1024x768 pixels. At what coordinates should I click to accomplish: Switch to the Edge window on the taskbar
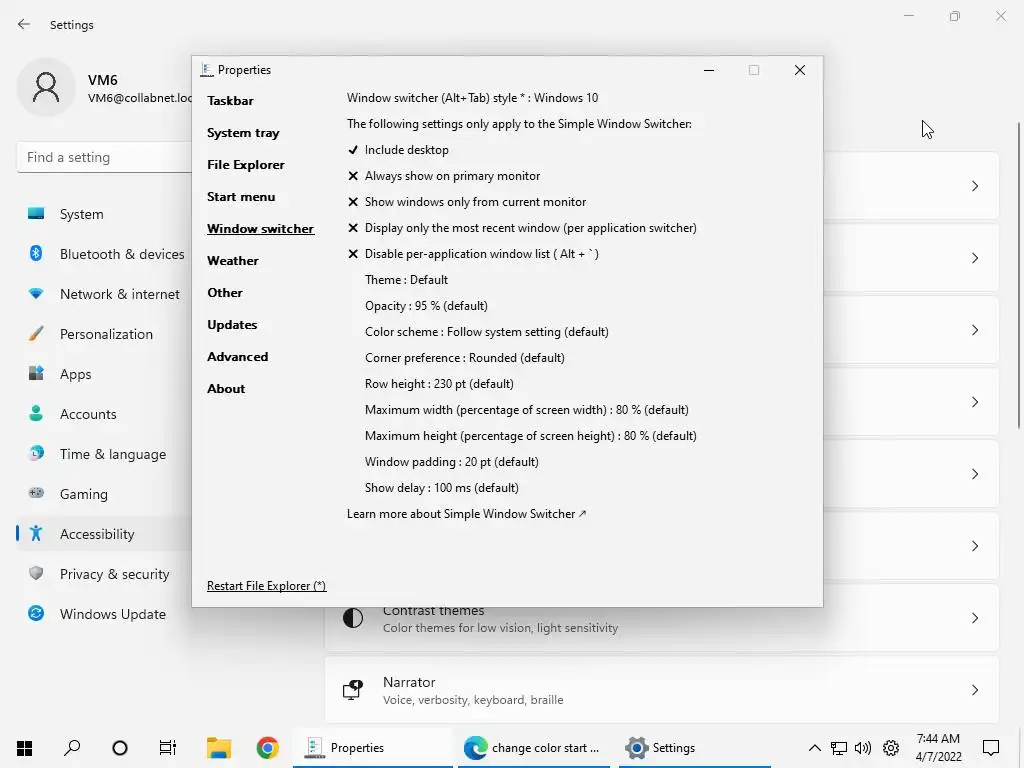coord(532,748)
